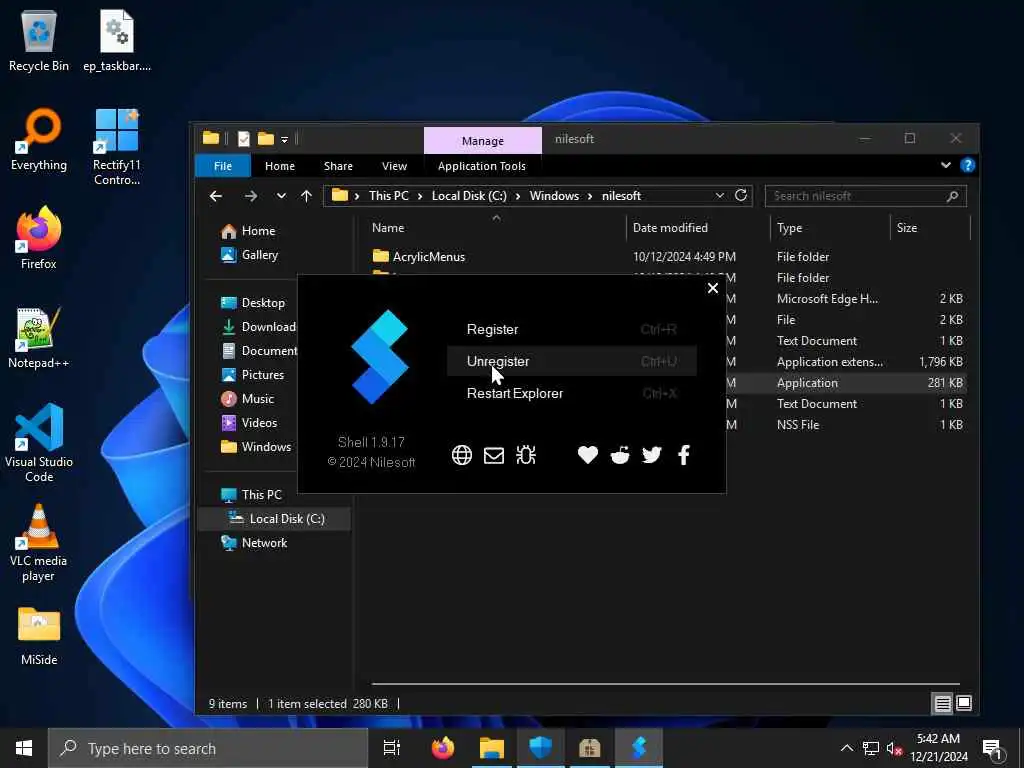This screenshot has height=768, width=1024.
Task: Open the Reddit icon in Nilesoft dialog
Action: pyautogui.click(x=620, y=455)
